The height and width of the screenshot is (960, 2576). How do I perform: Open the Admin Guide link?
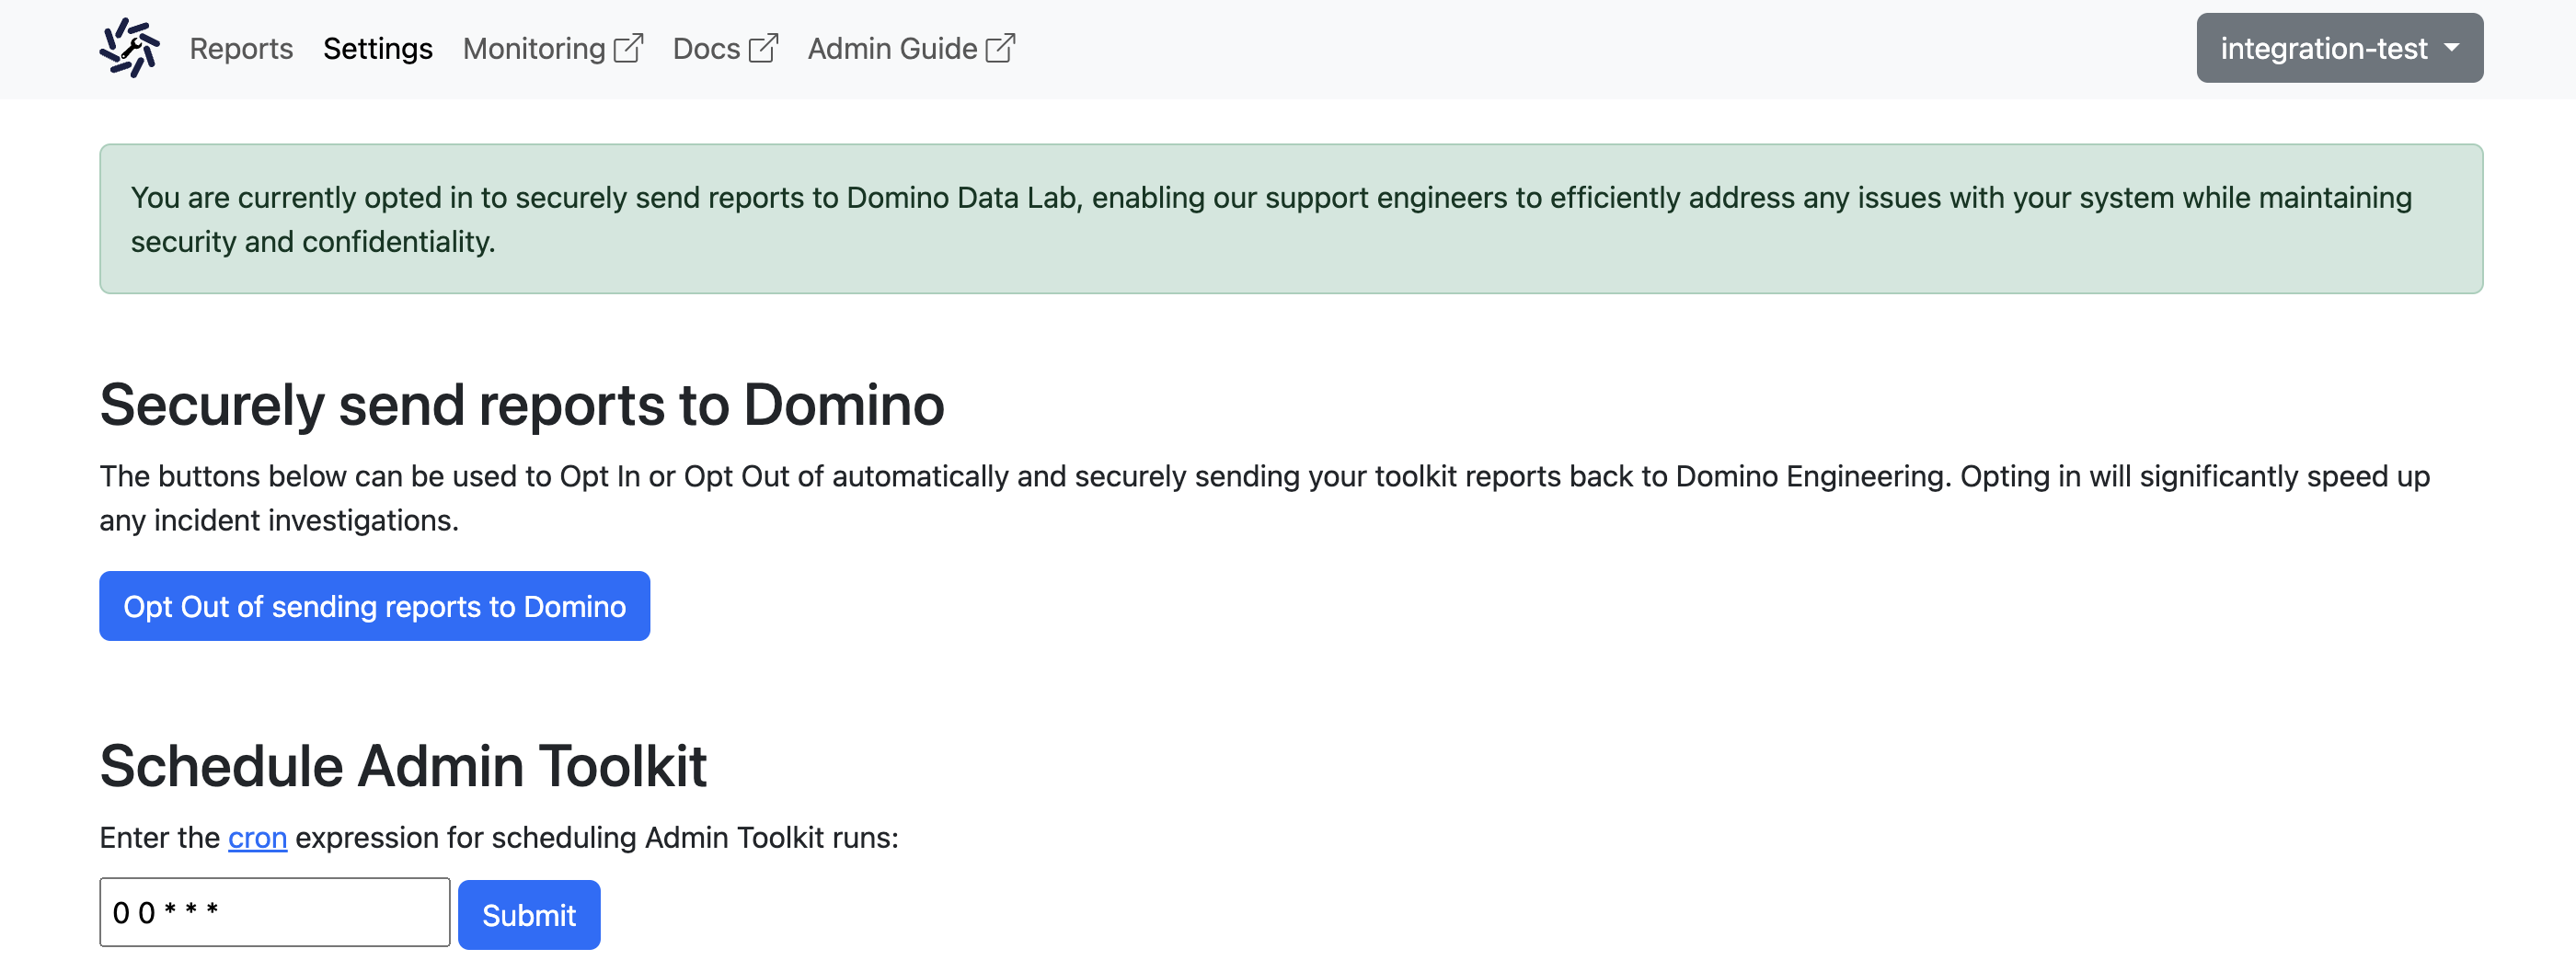tap(911, 48)
